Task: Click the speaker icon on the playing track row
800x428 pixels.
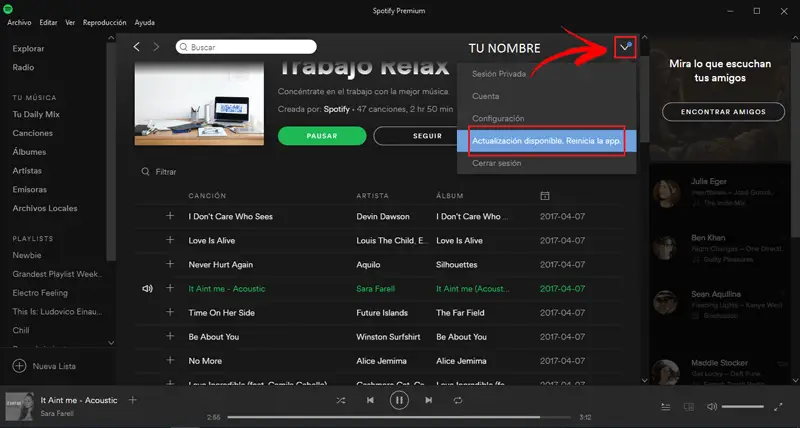Action: point(147,289)
